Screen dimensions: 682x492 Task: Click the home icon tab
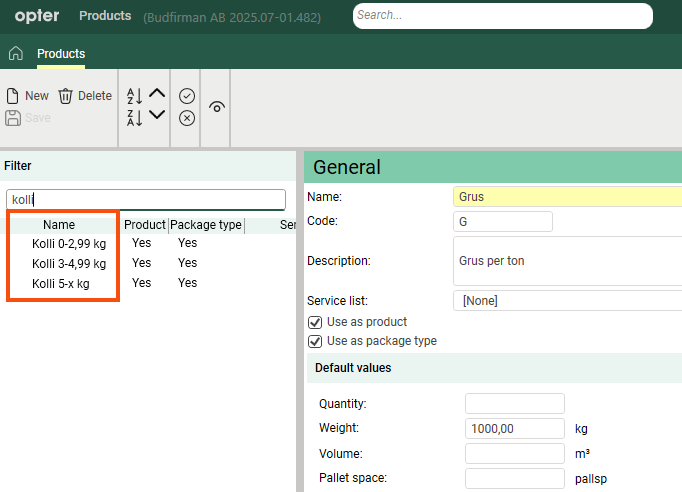pyautogui.click(x=15, y=54)
